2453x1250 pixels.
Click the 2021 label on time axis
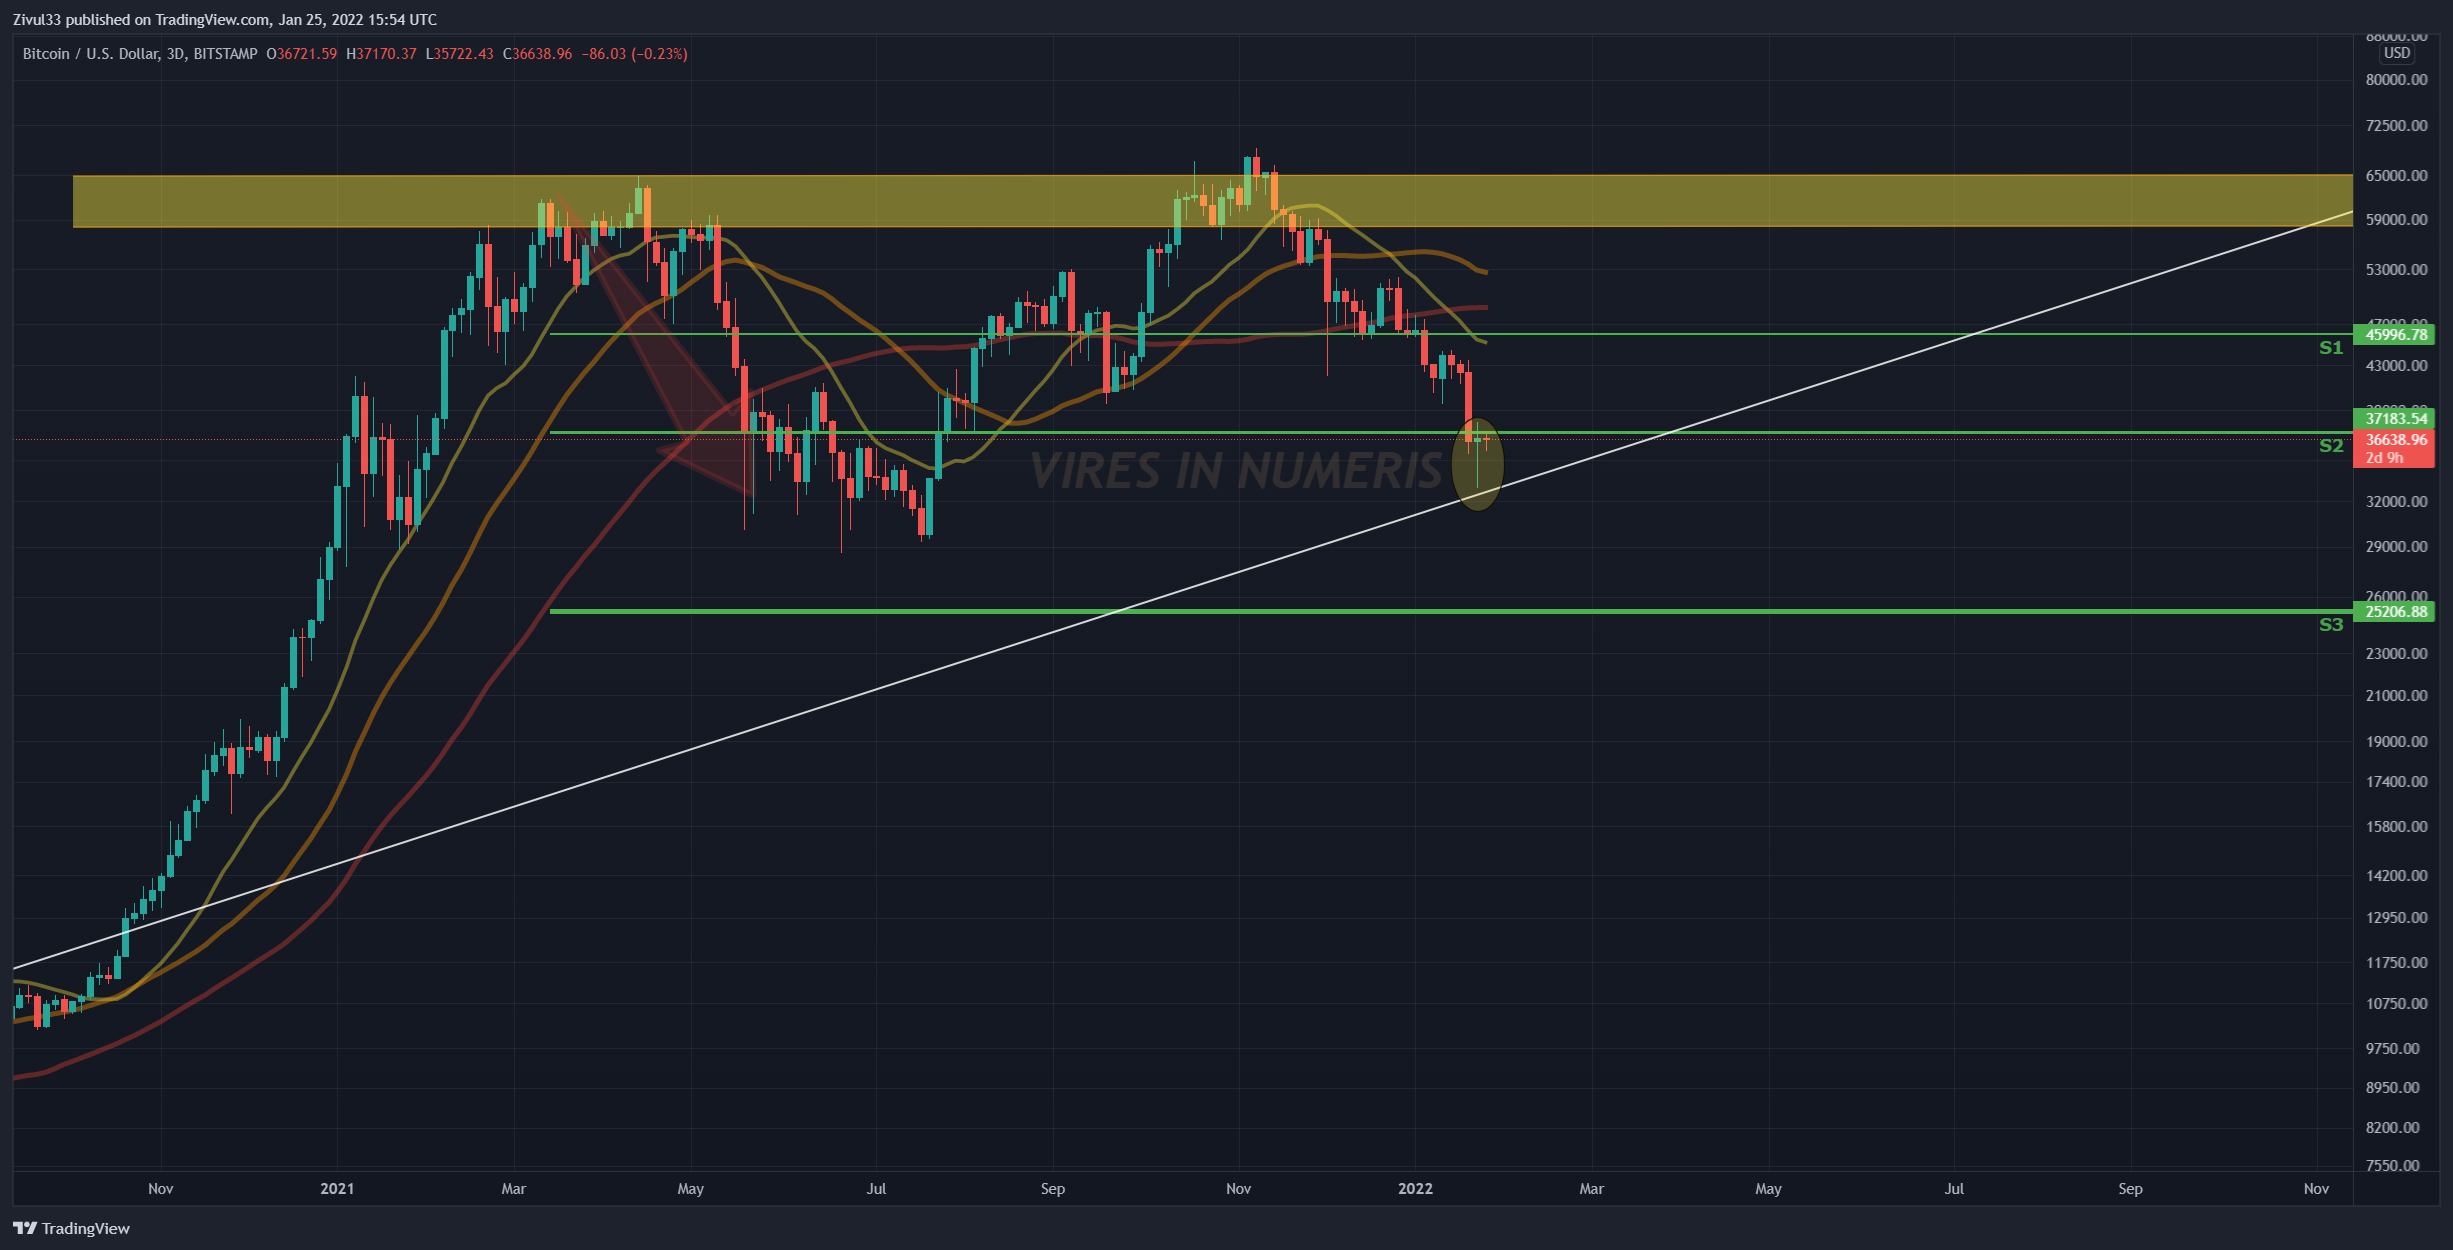[x=337, y=1189]
